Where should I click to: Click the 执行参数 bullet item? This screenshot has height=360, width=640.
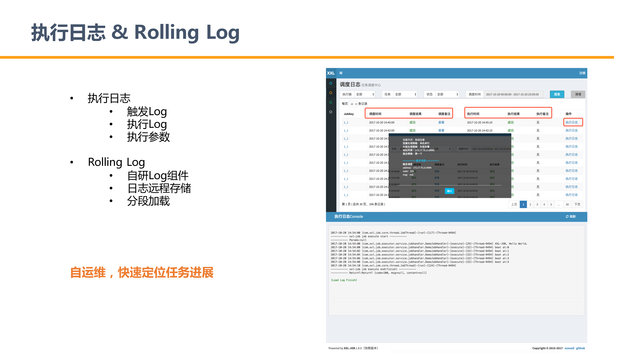click(x=148, y=137)
